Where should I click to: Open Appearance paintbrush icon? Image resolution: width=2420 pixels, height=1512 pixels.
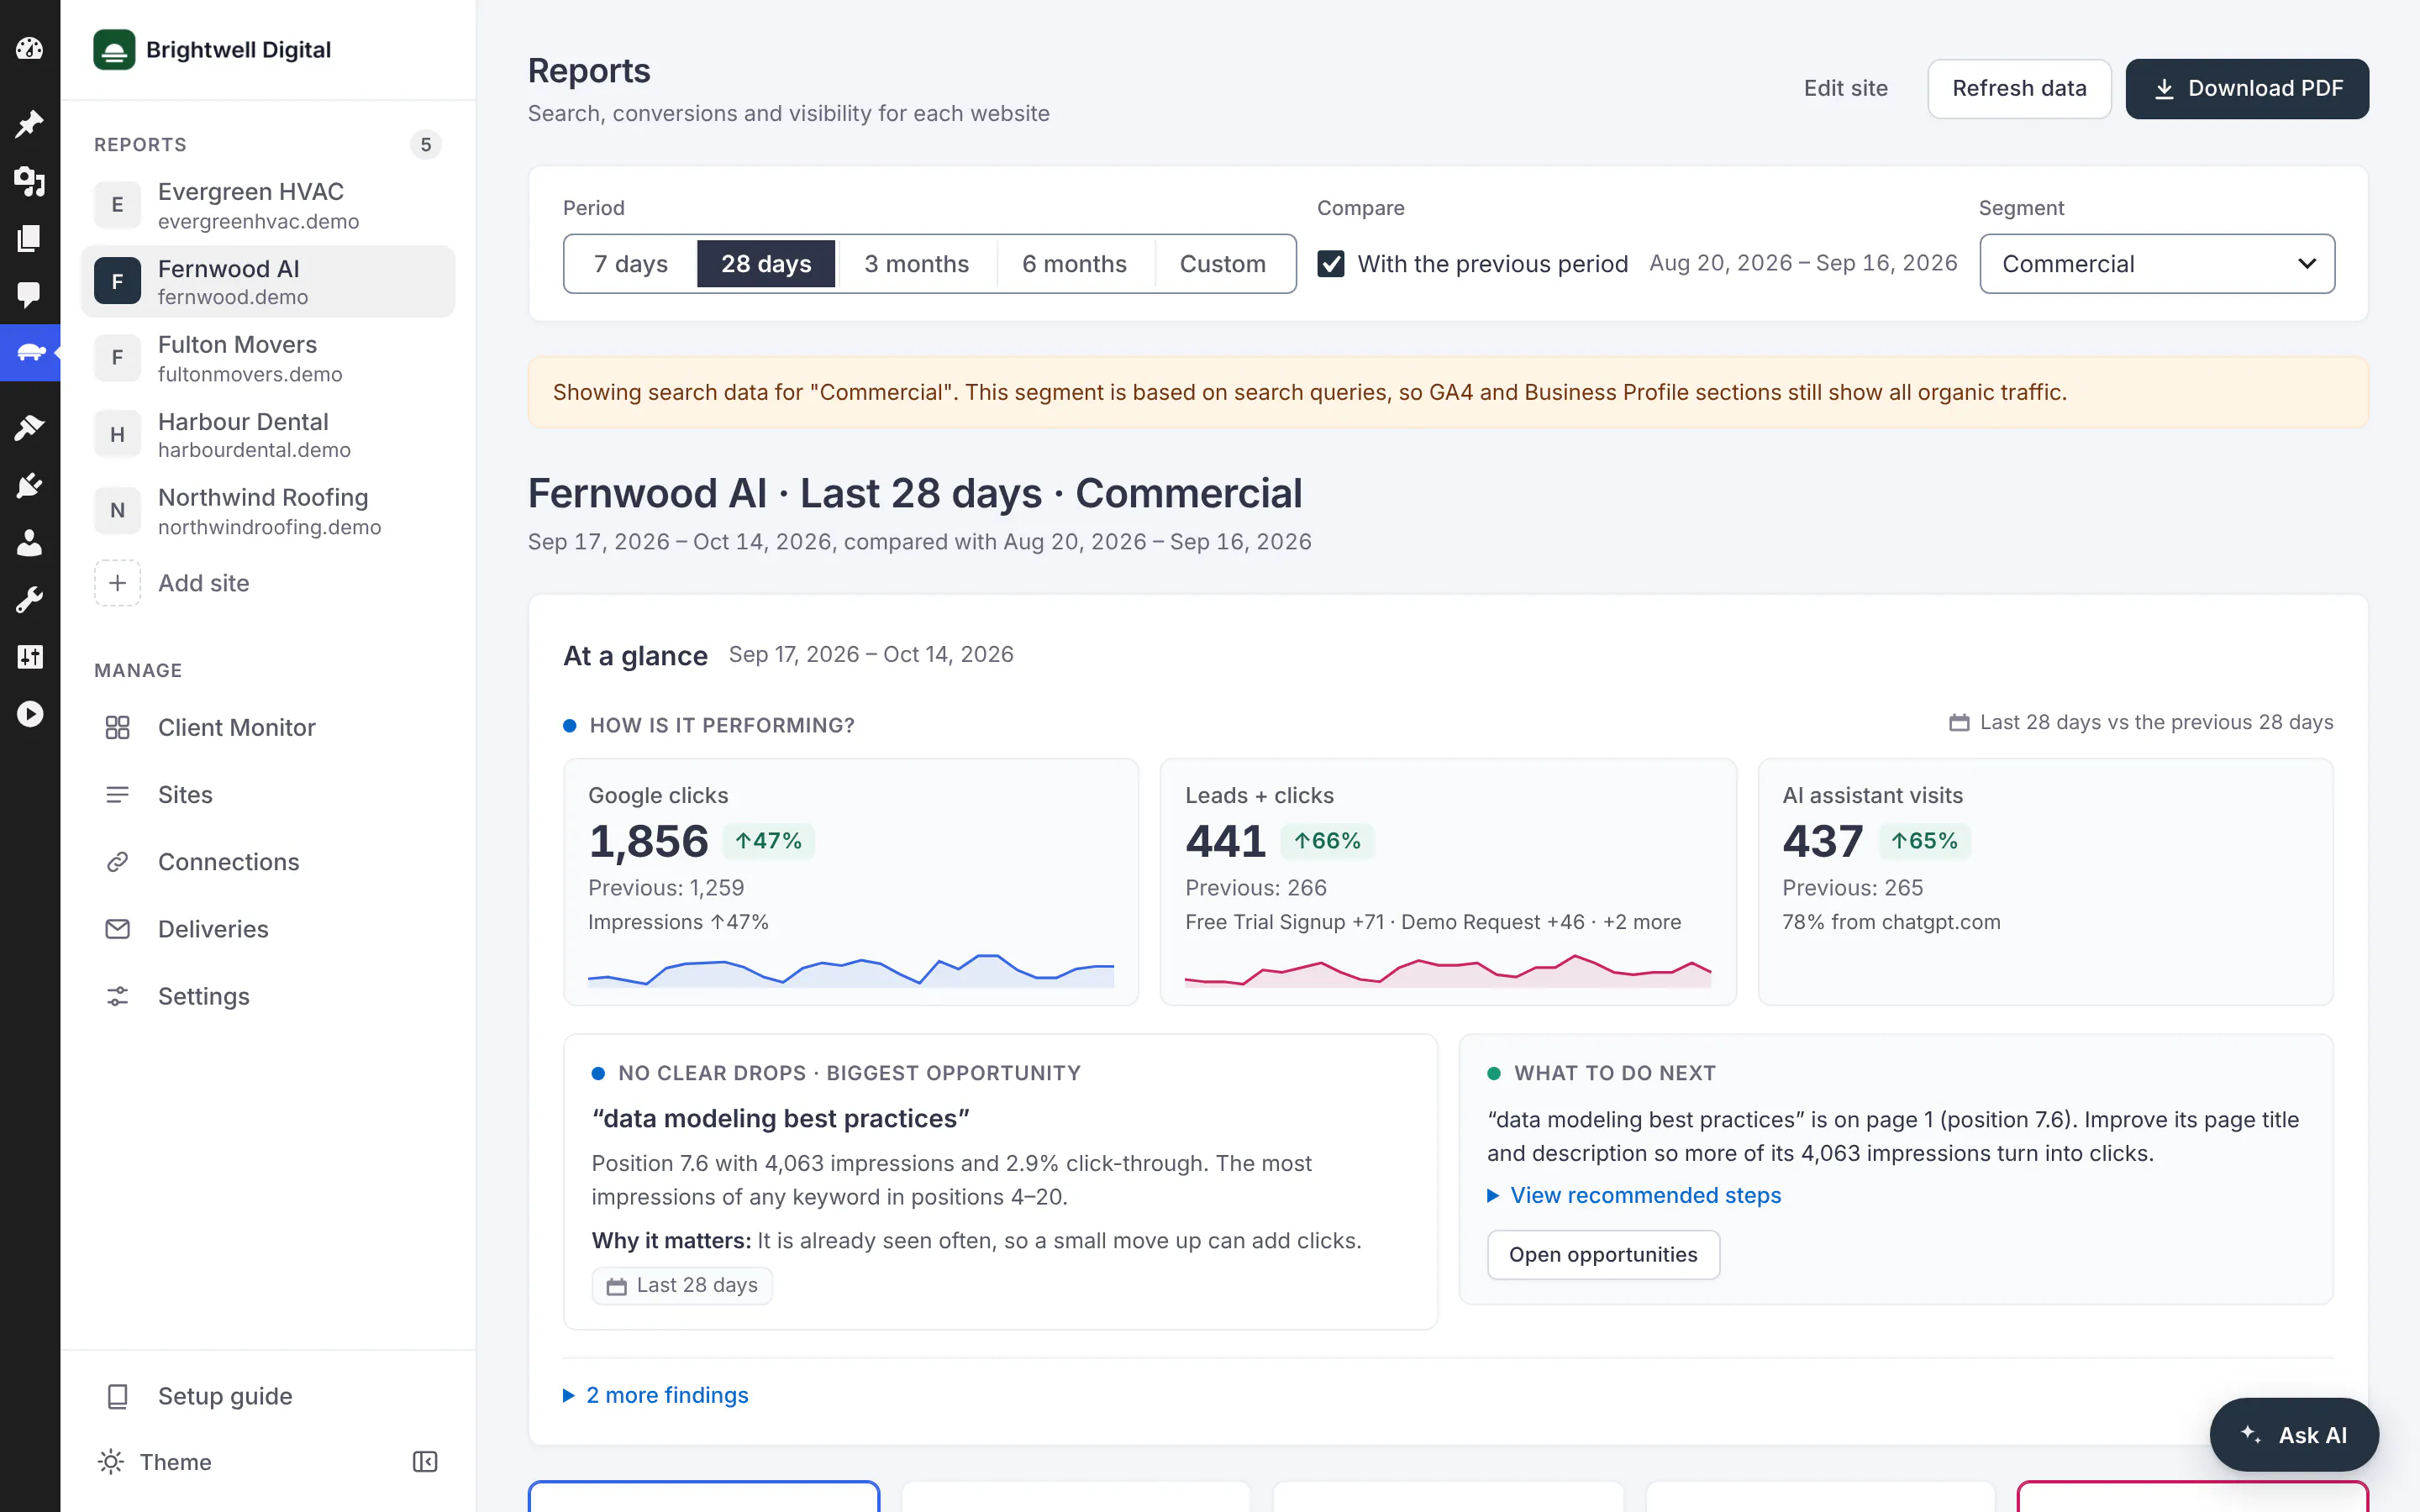30,428
